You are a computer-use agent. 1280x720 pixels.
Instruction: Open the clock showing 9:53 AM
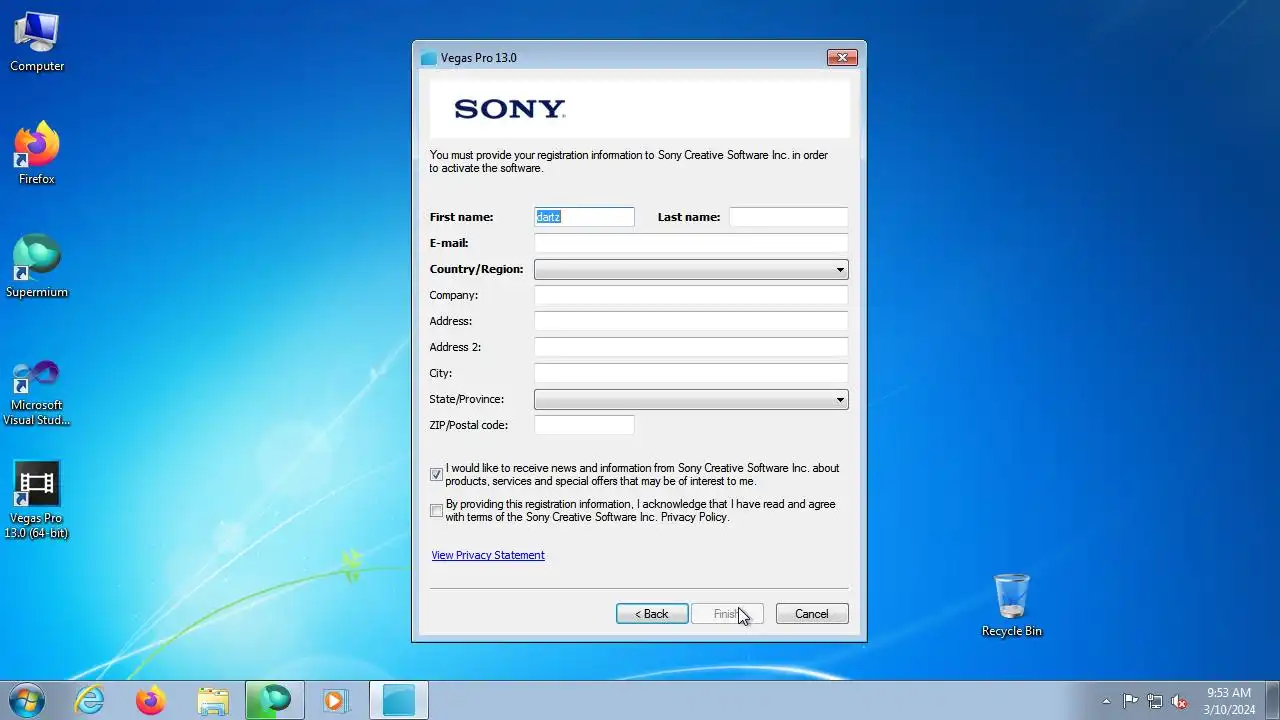pos(1229,700)
